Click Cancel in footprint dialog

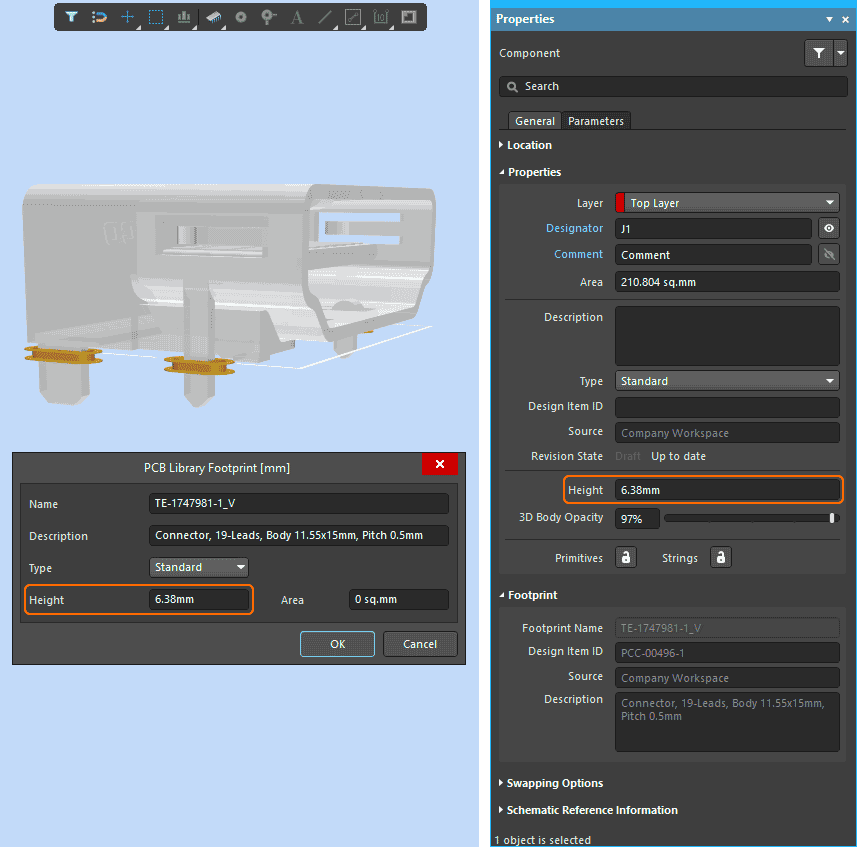pyautogui.click(x=420, y=644)
